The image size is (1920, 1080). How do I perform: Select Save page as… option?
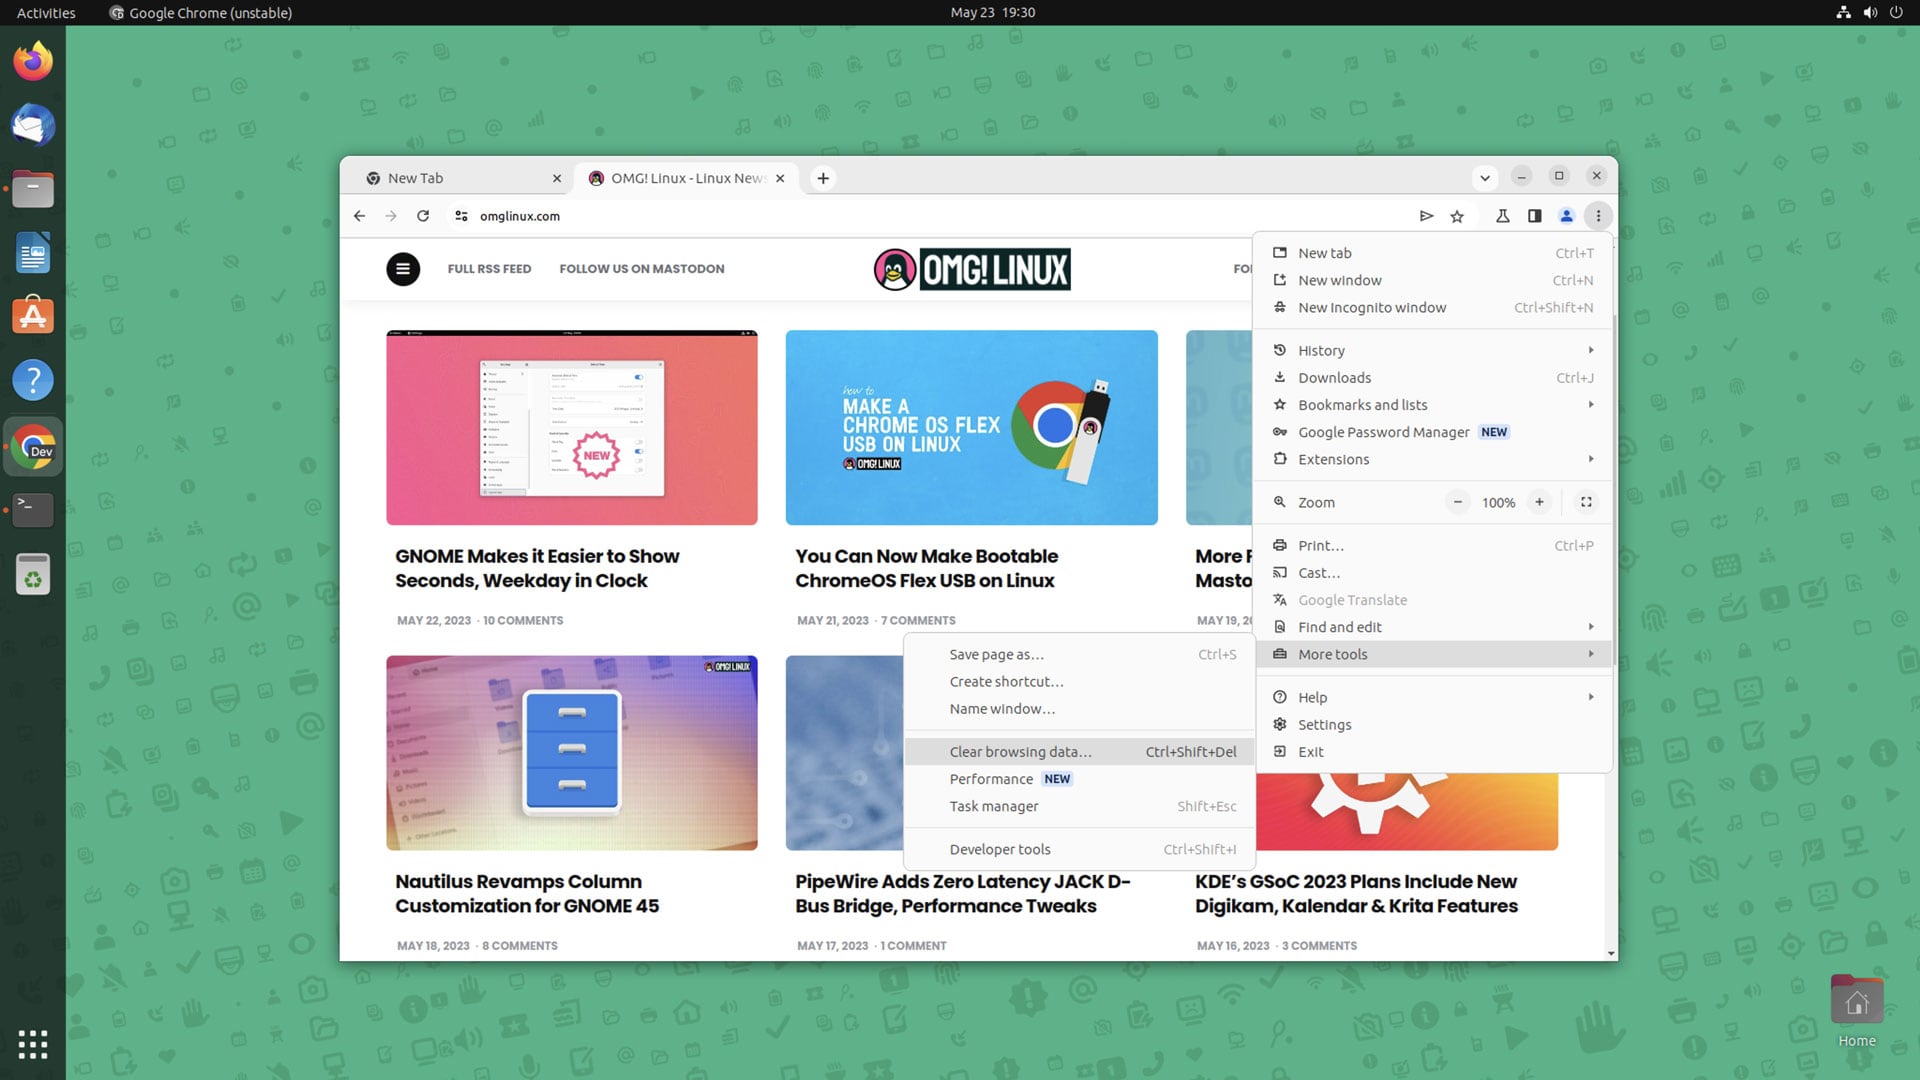coord(1079,654)
